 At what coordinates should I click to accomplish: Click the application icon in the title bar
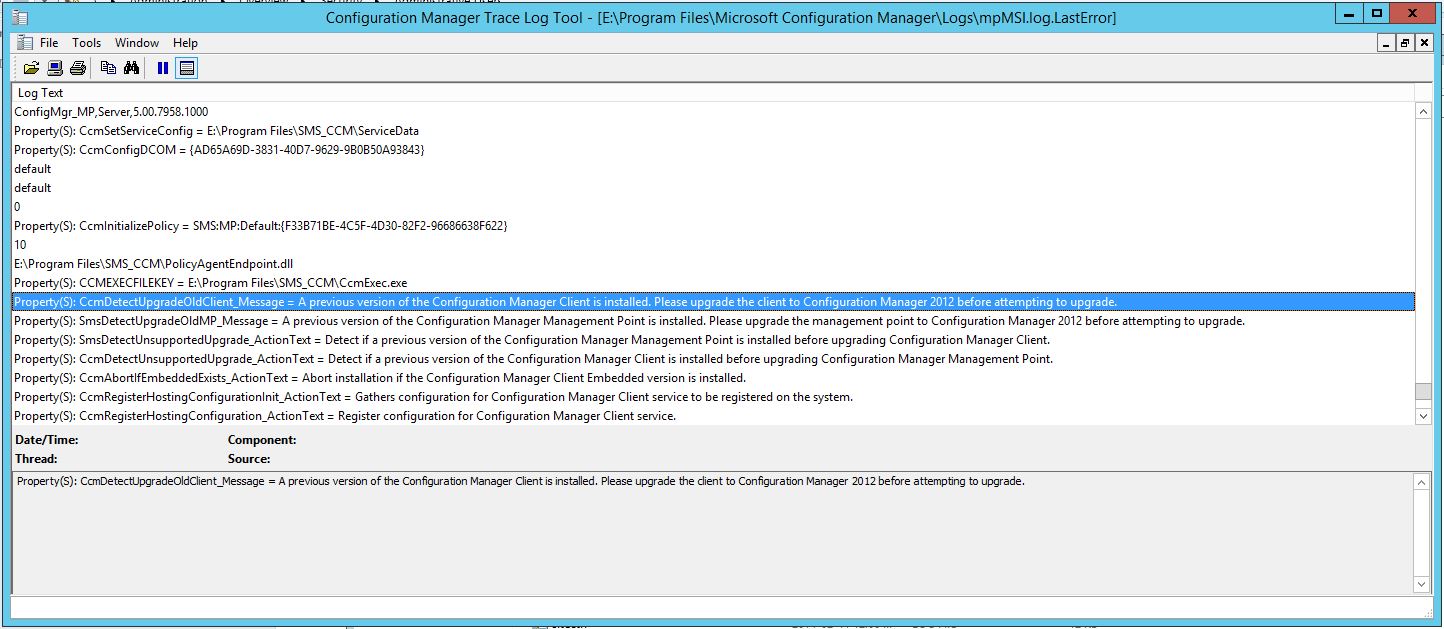point(21,17)
